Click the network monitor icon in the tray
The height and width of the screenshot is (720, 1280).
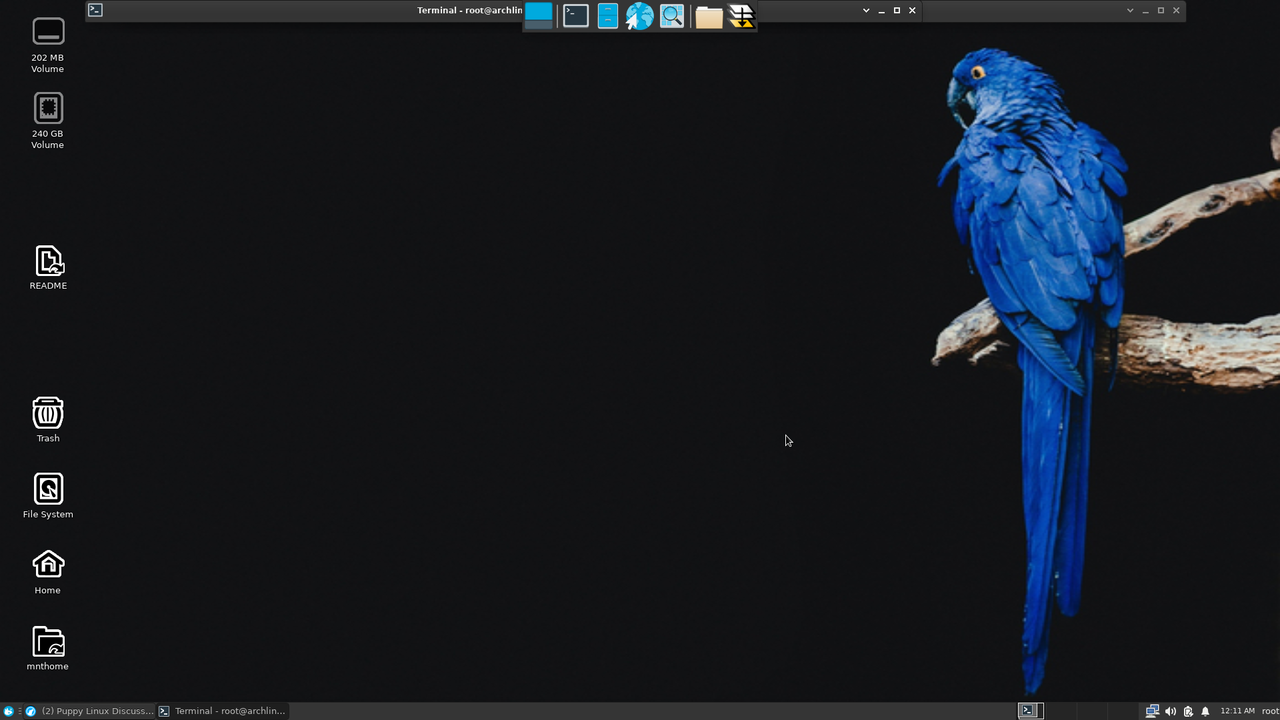click(1152, 711)
